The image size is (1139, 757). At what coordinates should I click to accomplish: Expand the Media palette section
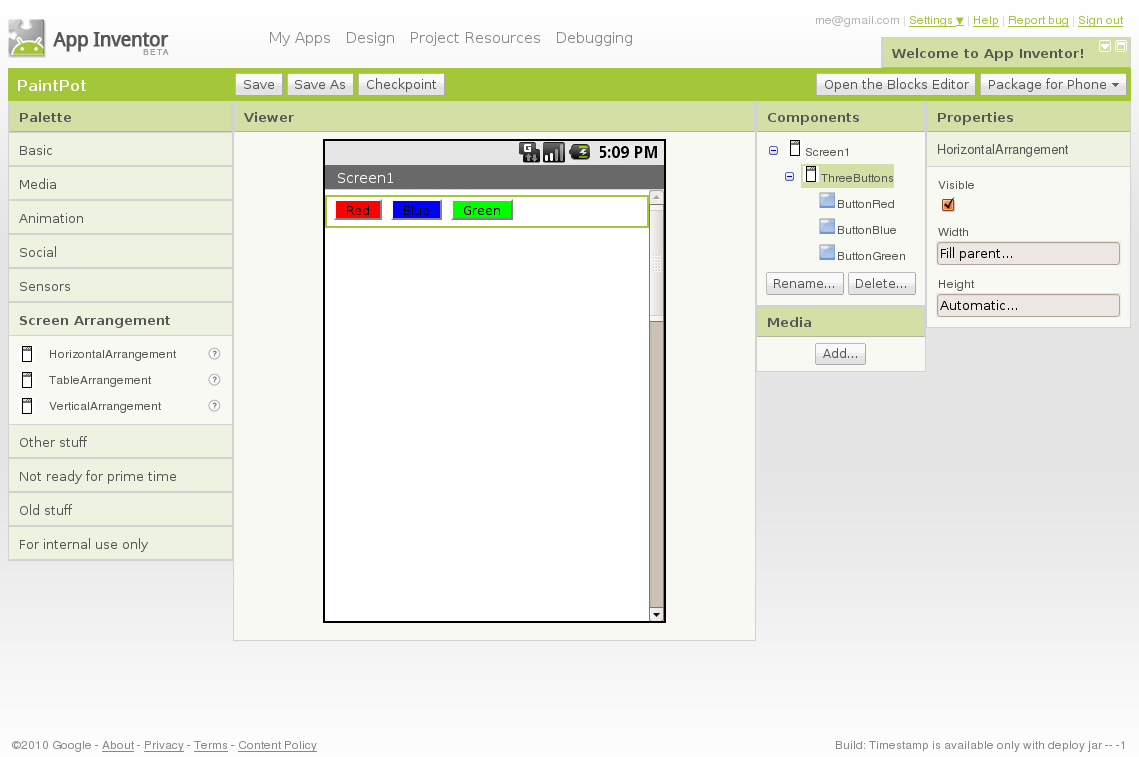point(121,185)
